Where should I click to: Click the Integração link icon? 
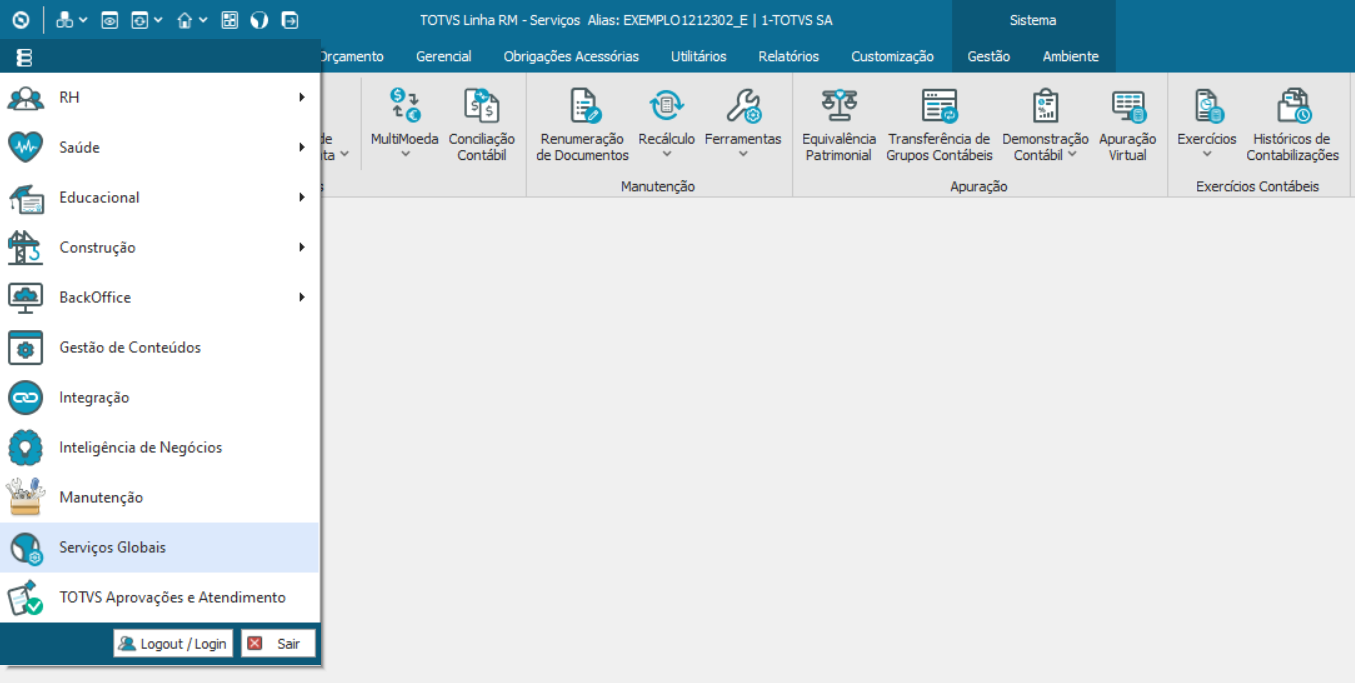[25, 397]
